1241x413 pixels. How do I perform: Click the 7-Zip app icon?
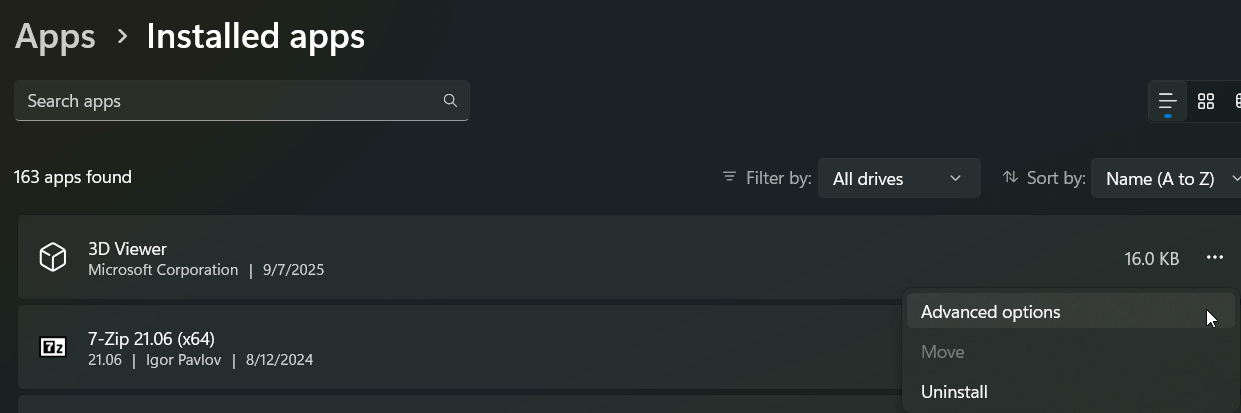(52, 347)
